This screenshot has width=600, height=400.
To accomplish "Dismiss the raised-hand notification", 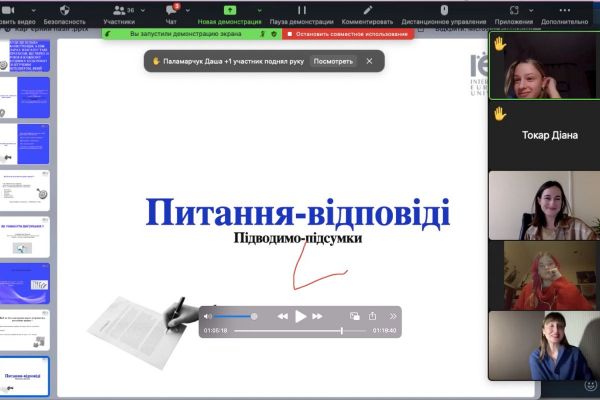I will click(x=369, y=61).
